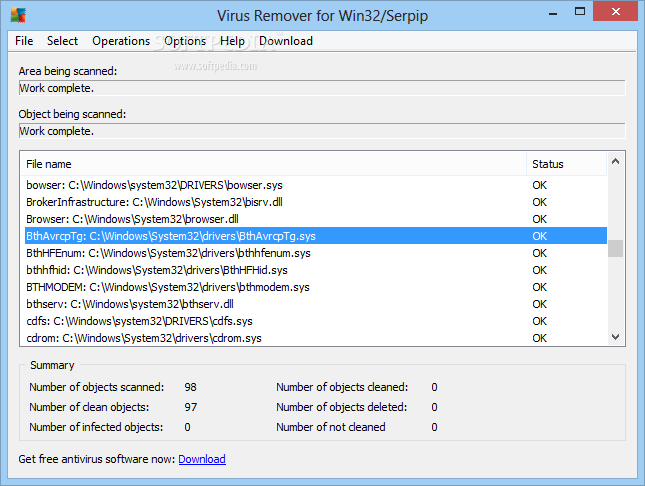Click the list scroll down arrow
645x486 pixels.
tap(615, 337)
